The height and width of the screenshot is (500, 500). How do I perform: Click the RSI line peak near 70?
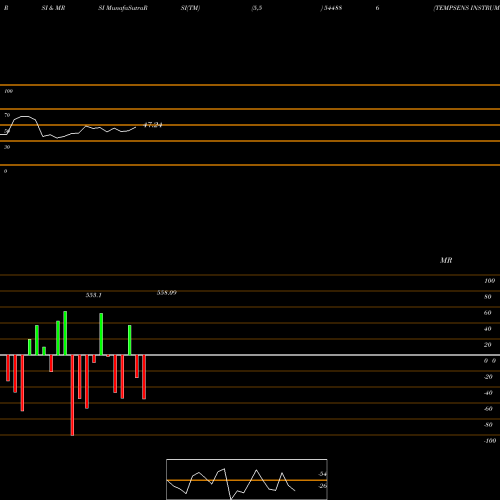tap(25, 117)
